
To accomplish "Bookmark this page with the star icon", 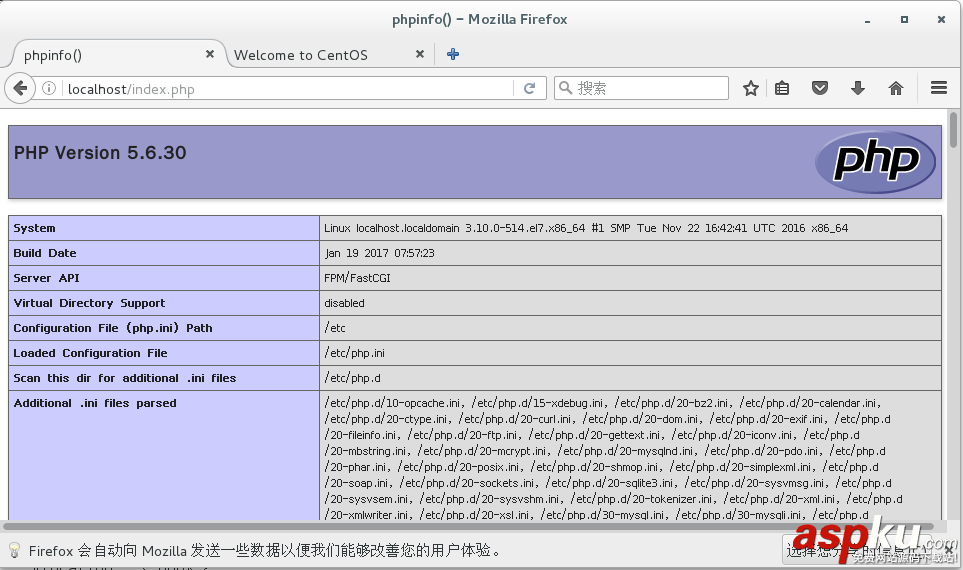I will [x=751, y=88].
